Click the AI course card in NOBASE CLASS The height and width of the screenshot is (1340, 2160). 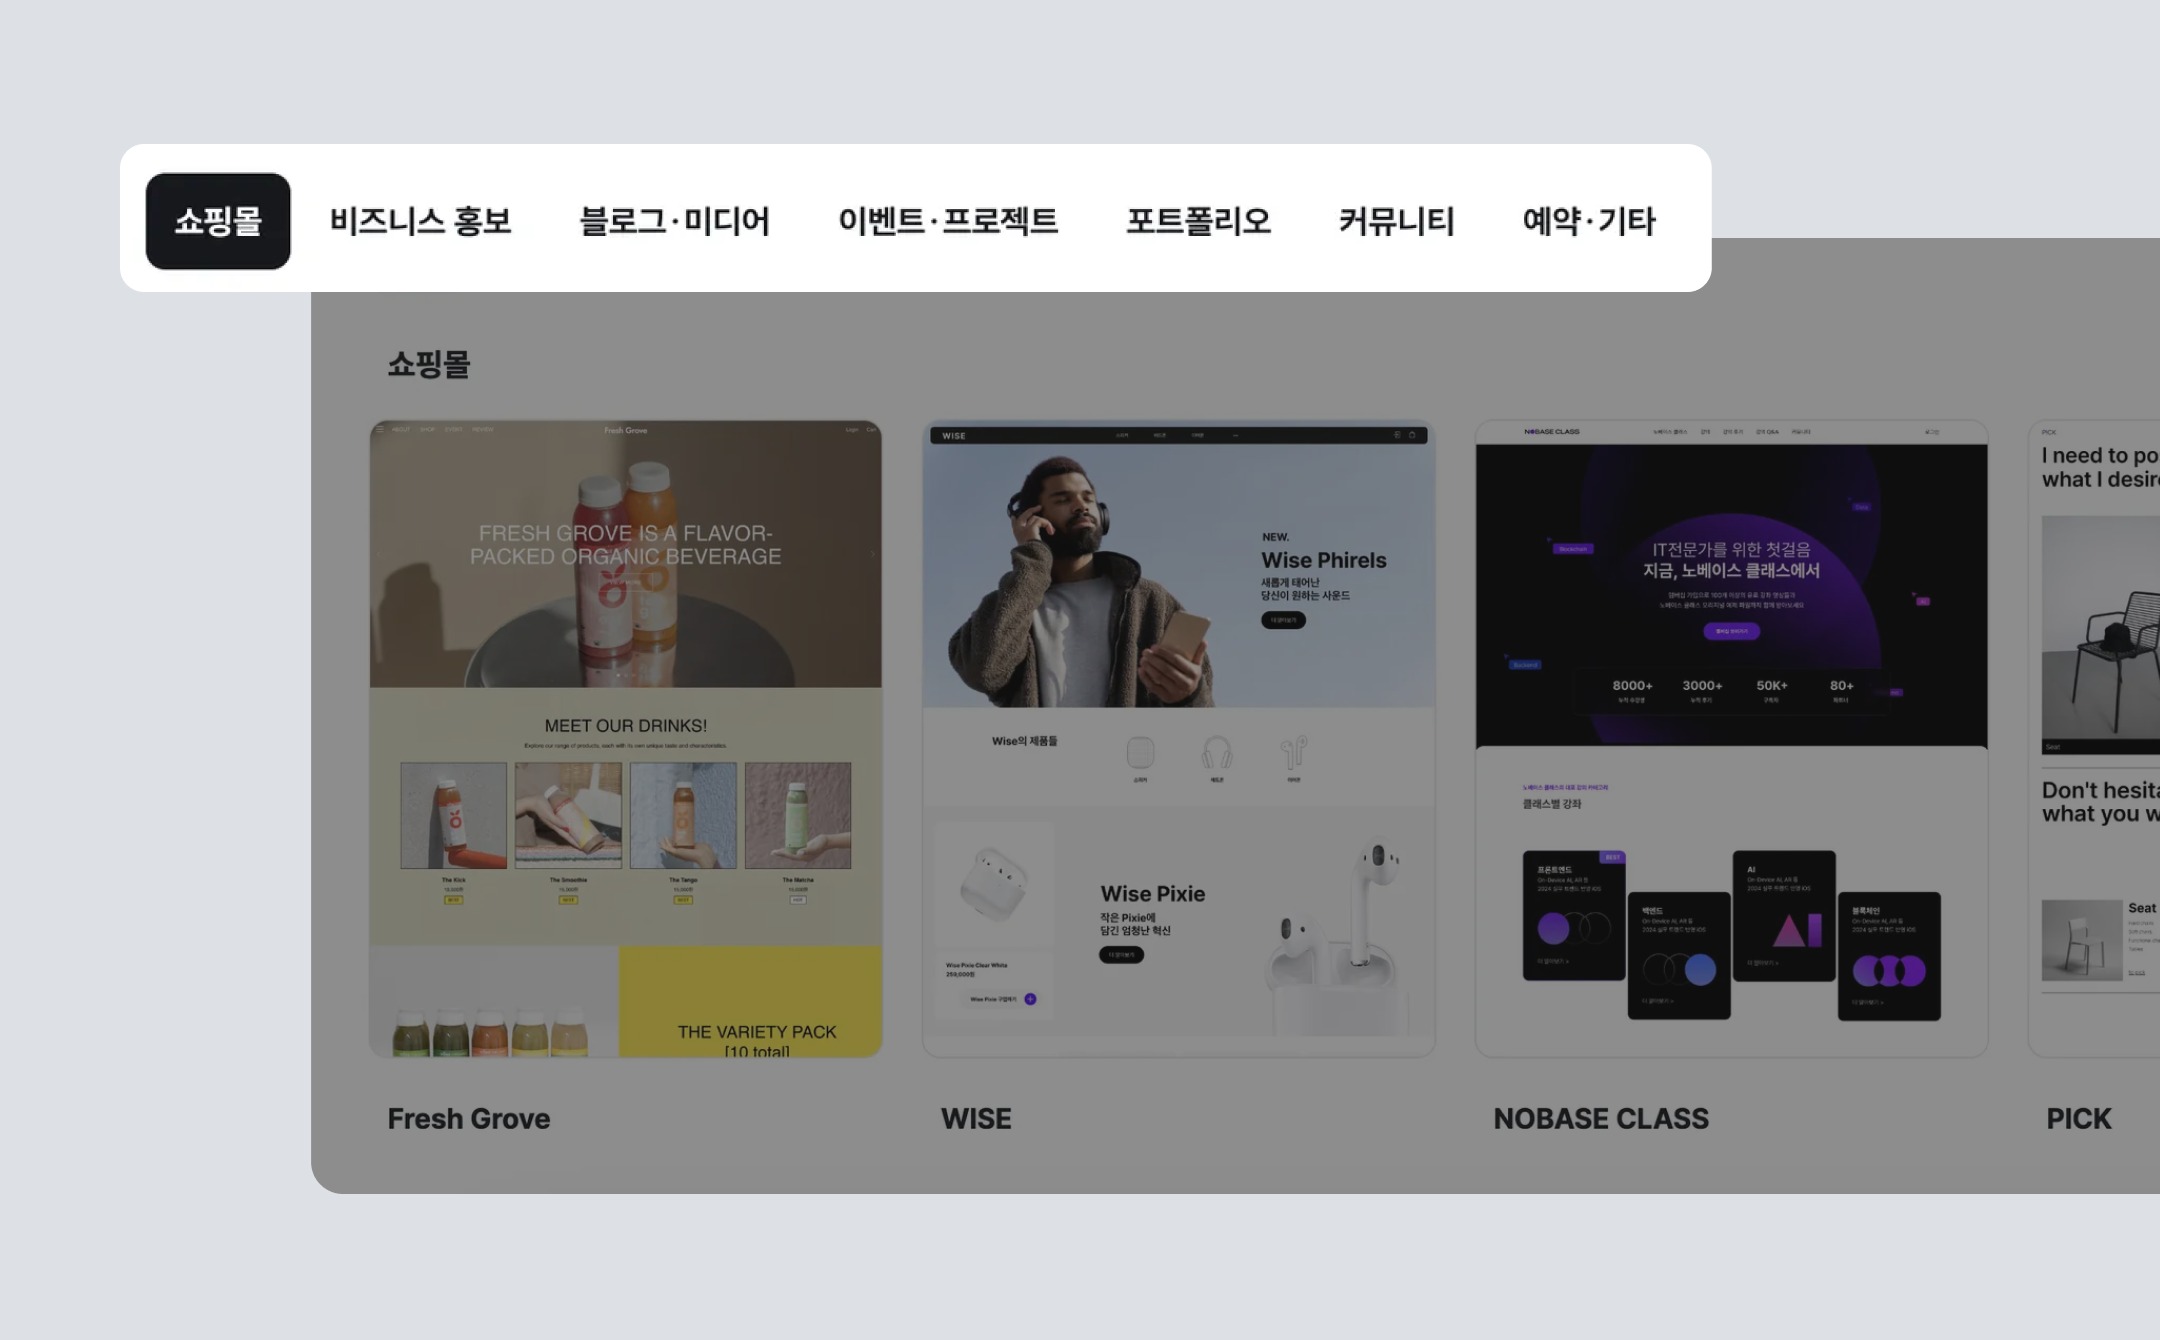click(x=1784, y=916)
